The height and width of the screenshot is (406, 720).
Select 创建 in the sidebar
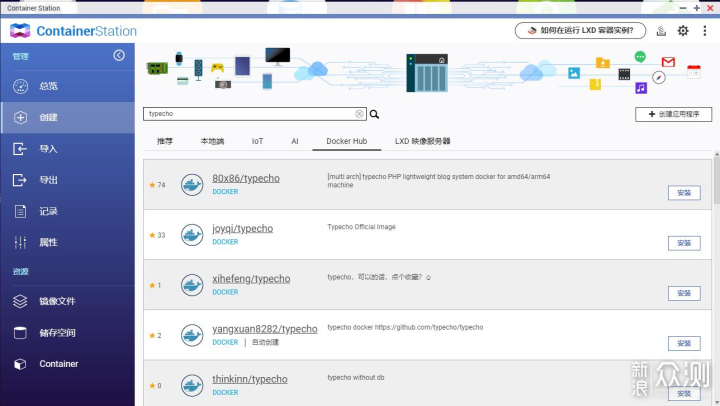68,118
